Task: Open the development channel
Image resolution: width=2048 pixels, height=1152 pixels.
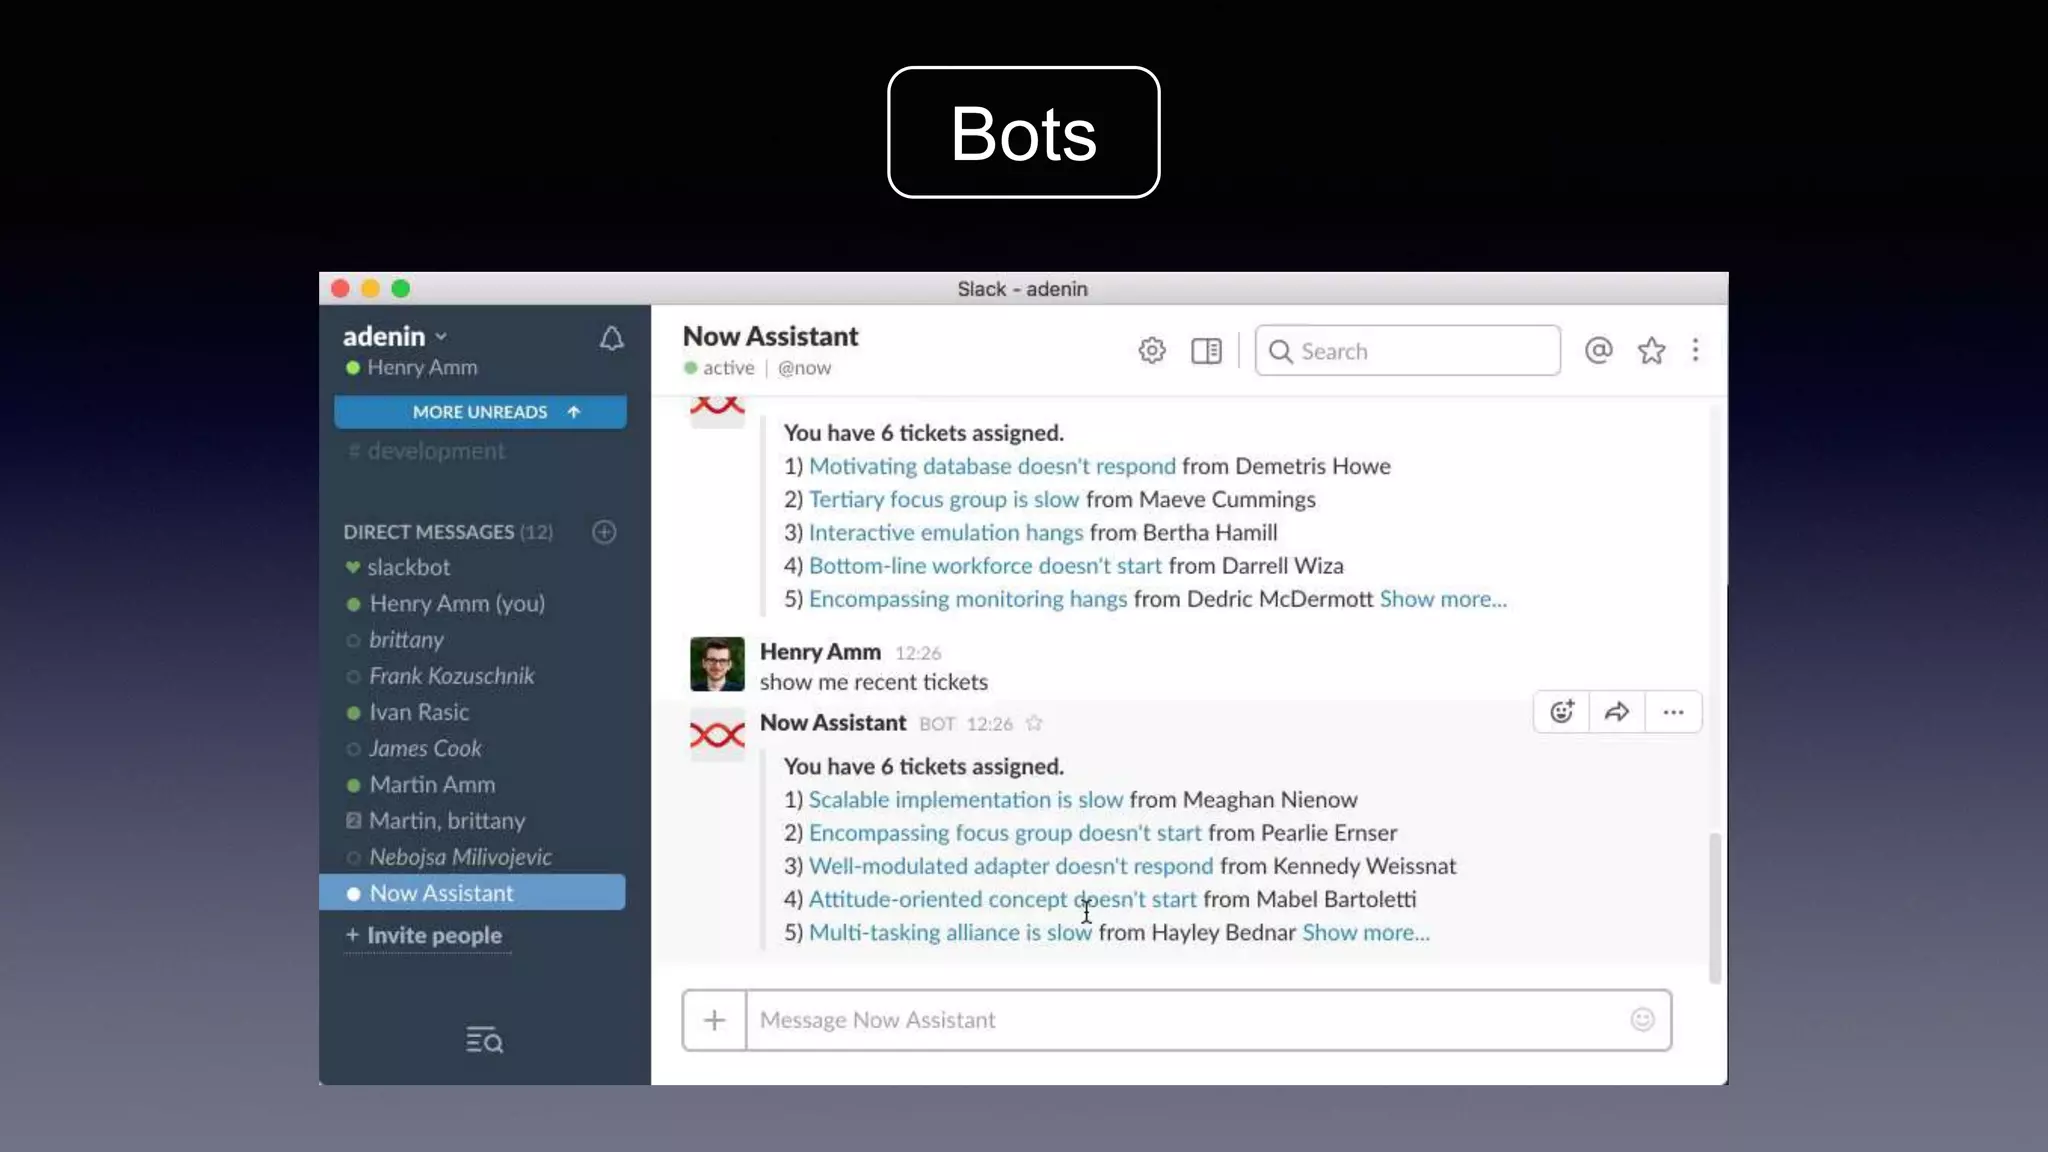Action: coord(427,451)
